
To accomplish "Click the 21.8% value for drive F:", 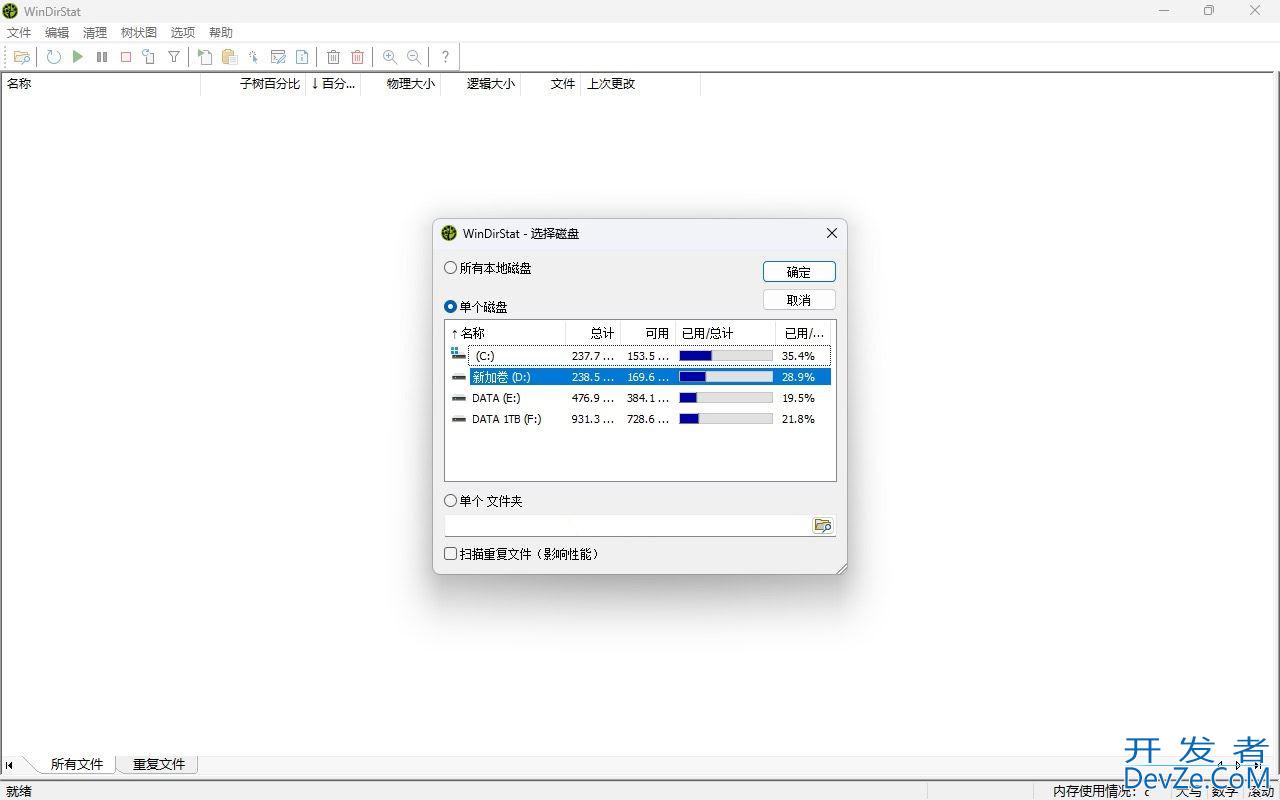I will point(798,419).
